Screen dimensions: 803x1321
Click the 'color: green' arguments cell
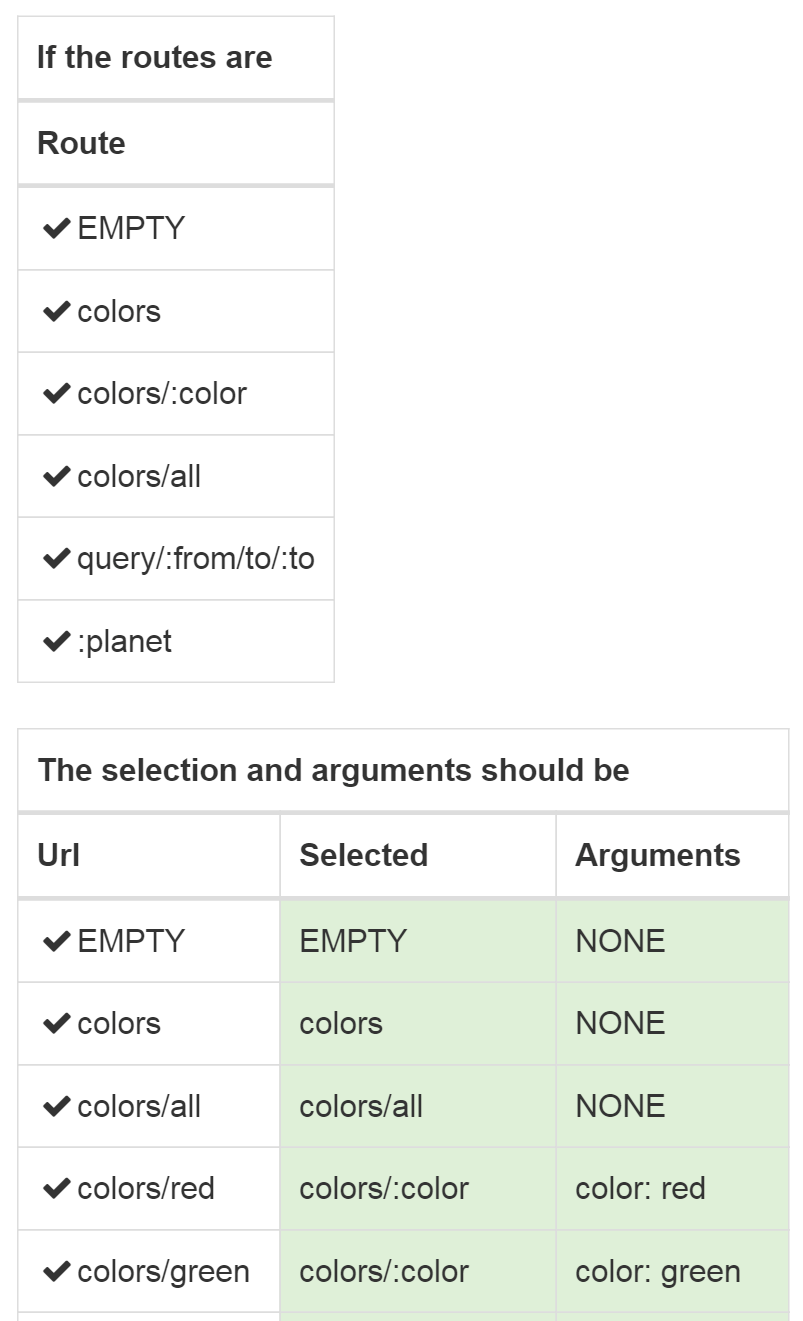[x=657, y=1272]
